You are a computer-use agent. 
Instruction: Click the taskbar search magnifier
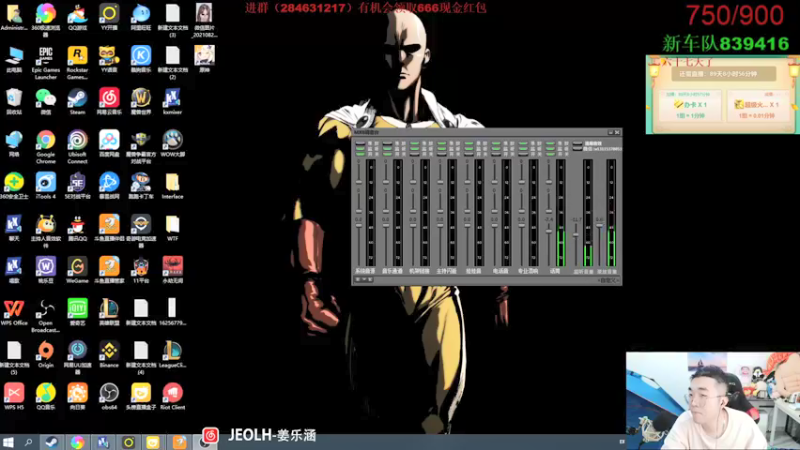pos(28,442)
